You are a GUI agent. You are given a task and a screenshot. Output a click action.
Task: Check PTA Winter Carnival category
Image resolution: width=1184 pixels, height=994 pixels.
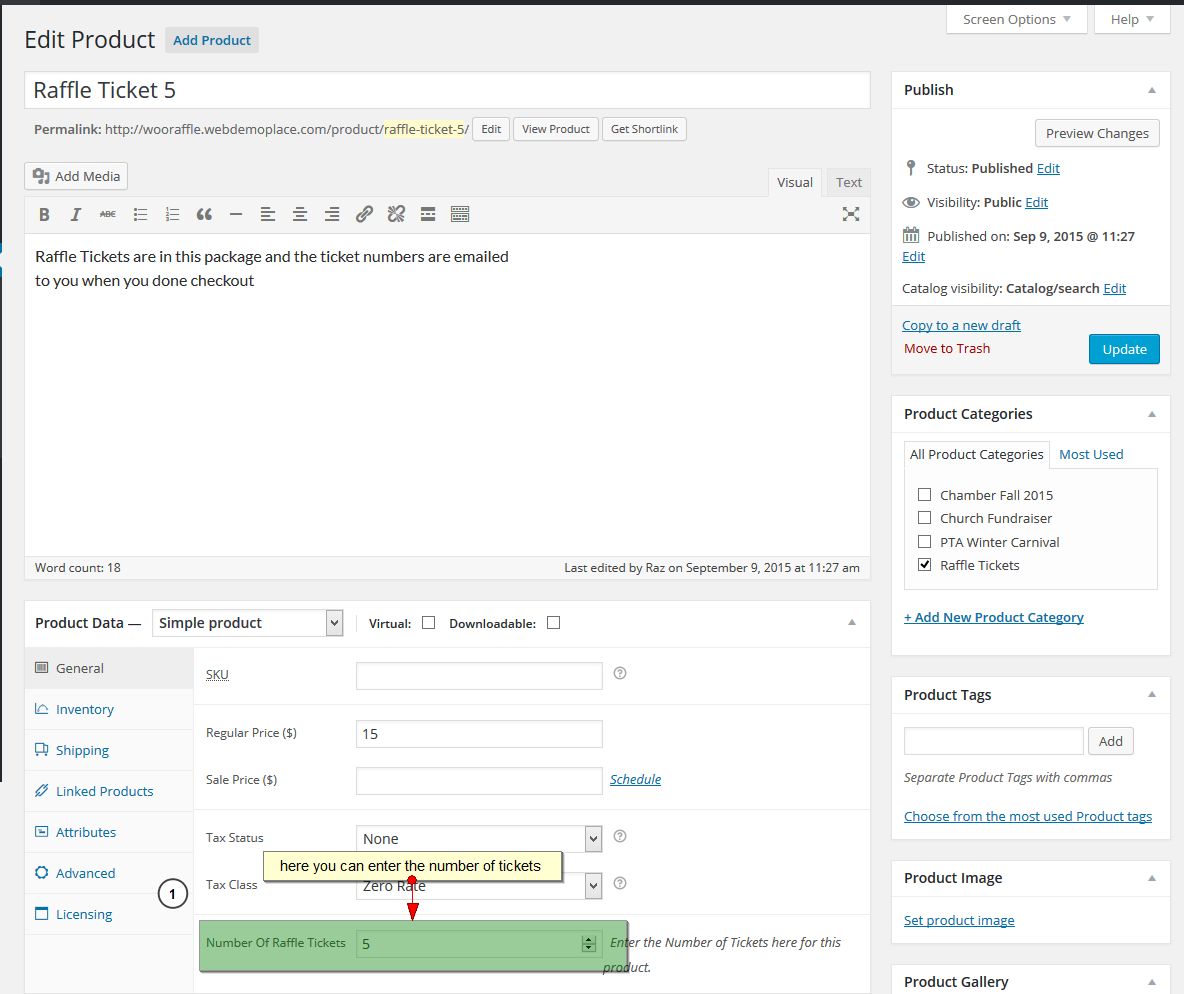924,542
